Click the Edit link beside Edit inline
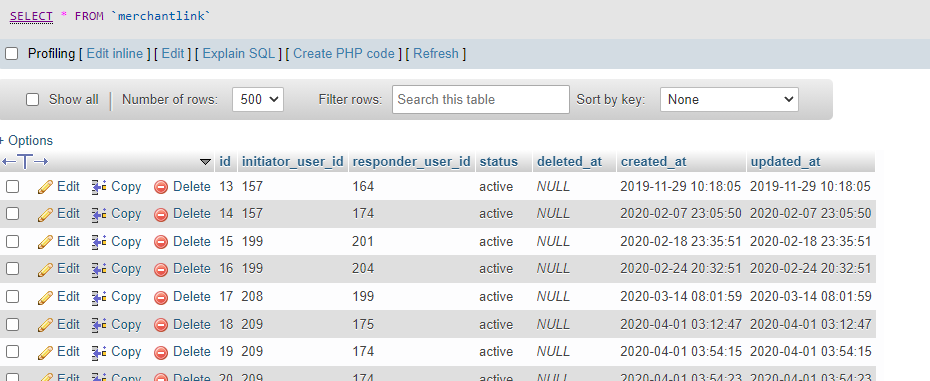Screen dimensions: 930x381 173,54
